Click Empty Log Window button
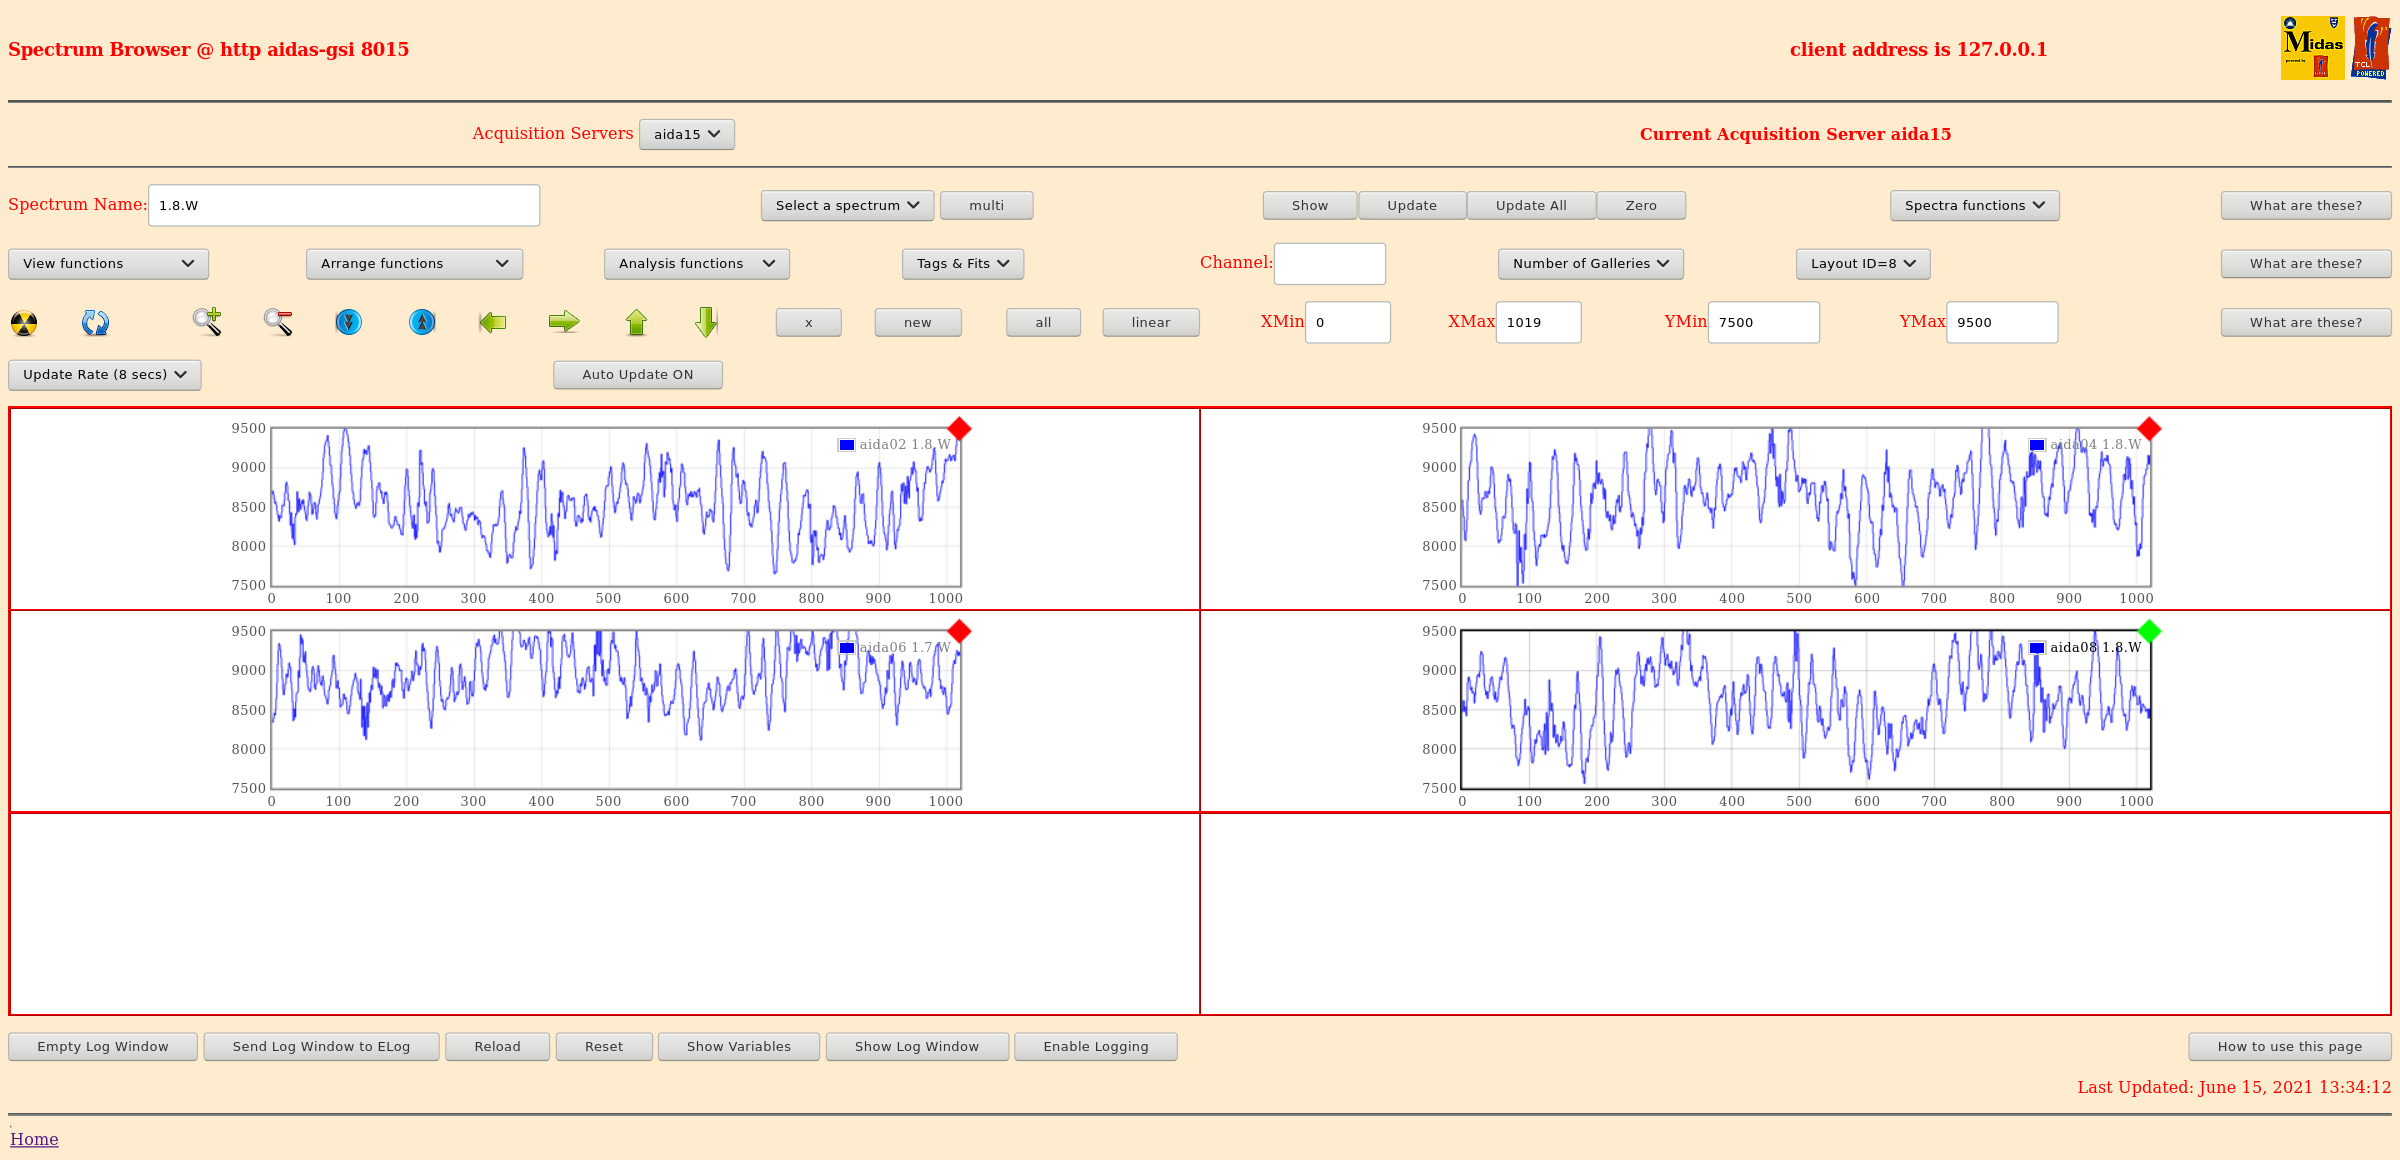2400x1160 pixels. point(103,1047)
